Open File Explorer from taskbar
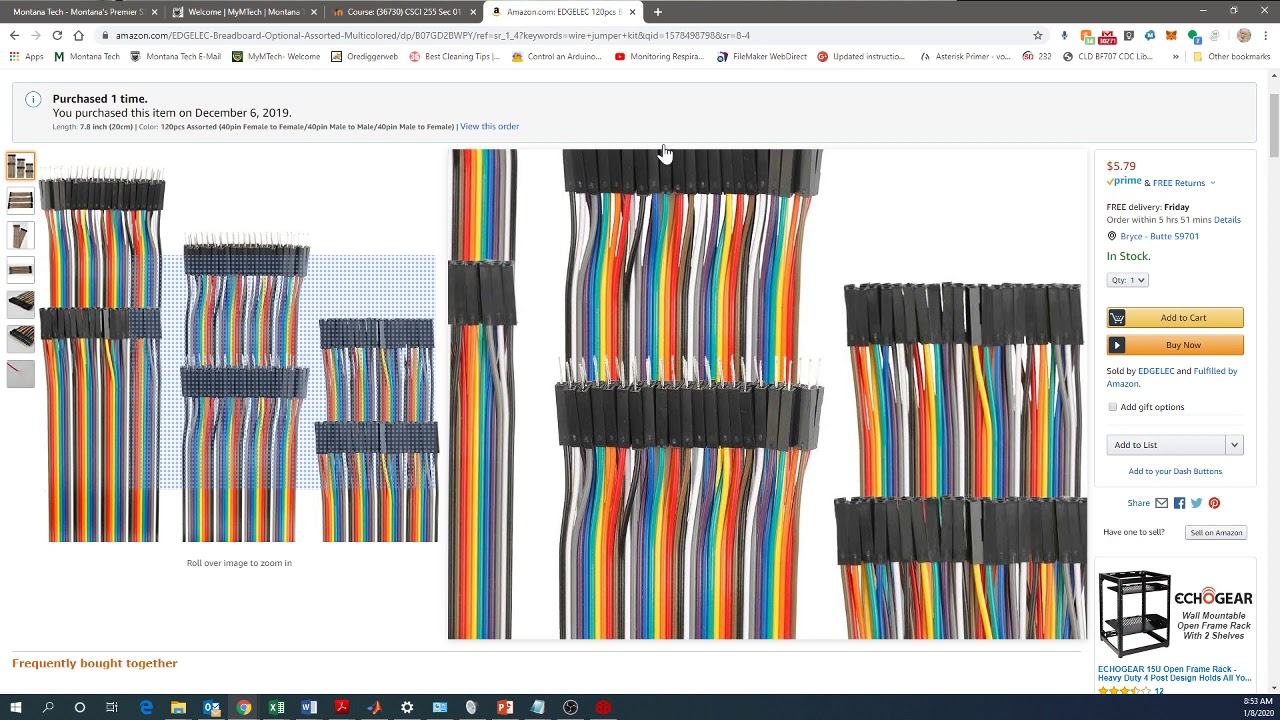1280x720 pixels. [178, 707]
